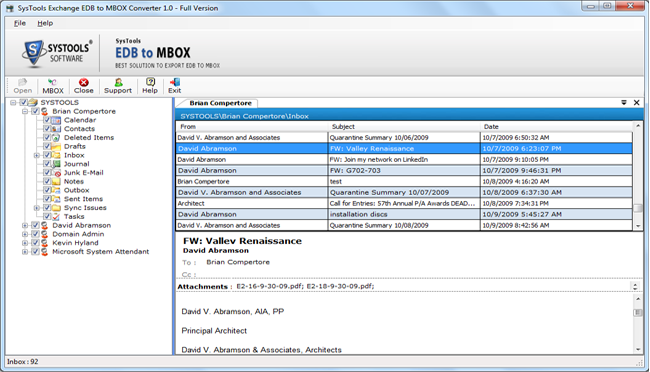This screenshot has width=650, height=372.
Task: Select the Inbox folder icon
Action: tap(56, 155)
